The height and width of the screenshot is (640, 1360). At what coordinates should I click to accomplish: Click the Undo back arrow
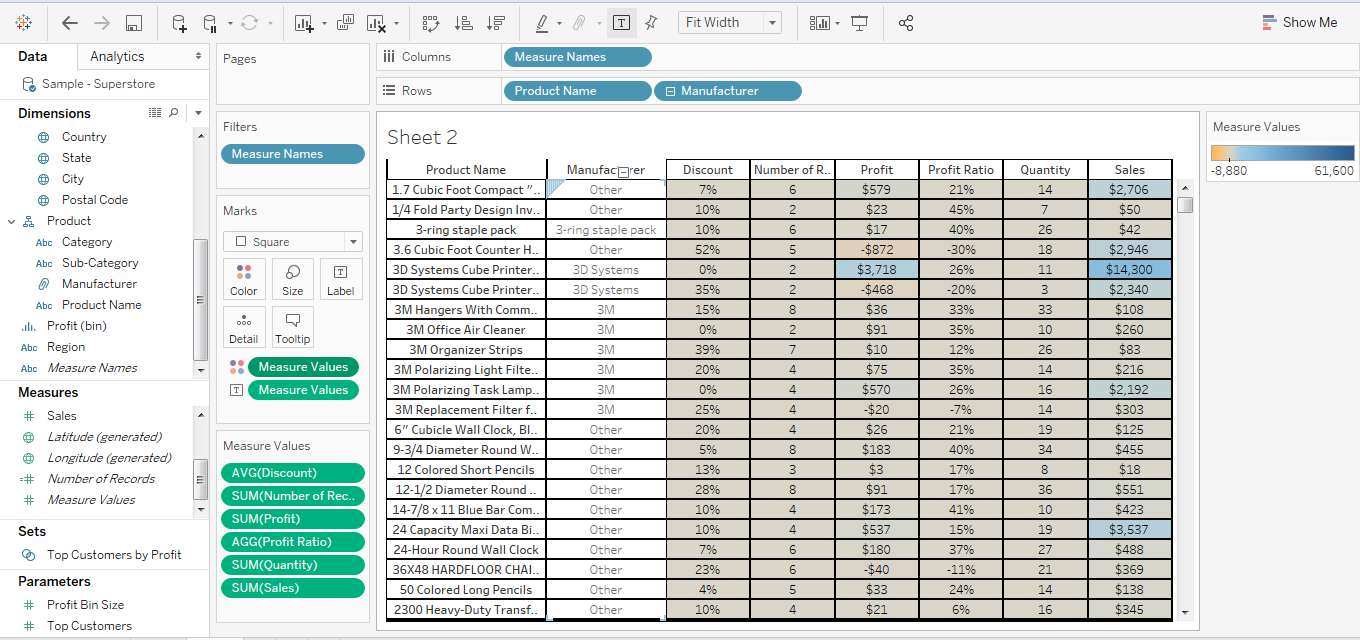[69, 22]
